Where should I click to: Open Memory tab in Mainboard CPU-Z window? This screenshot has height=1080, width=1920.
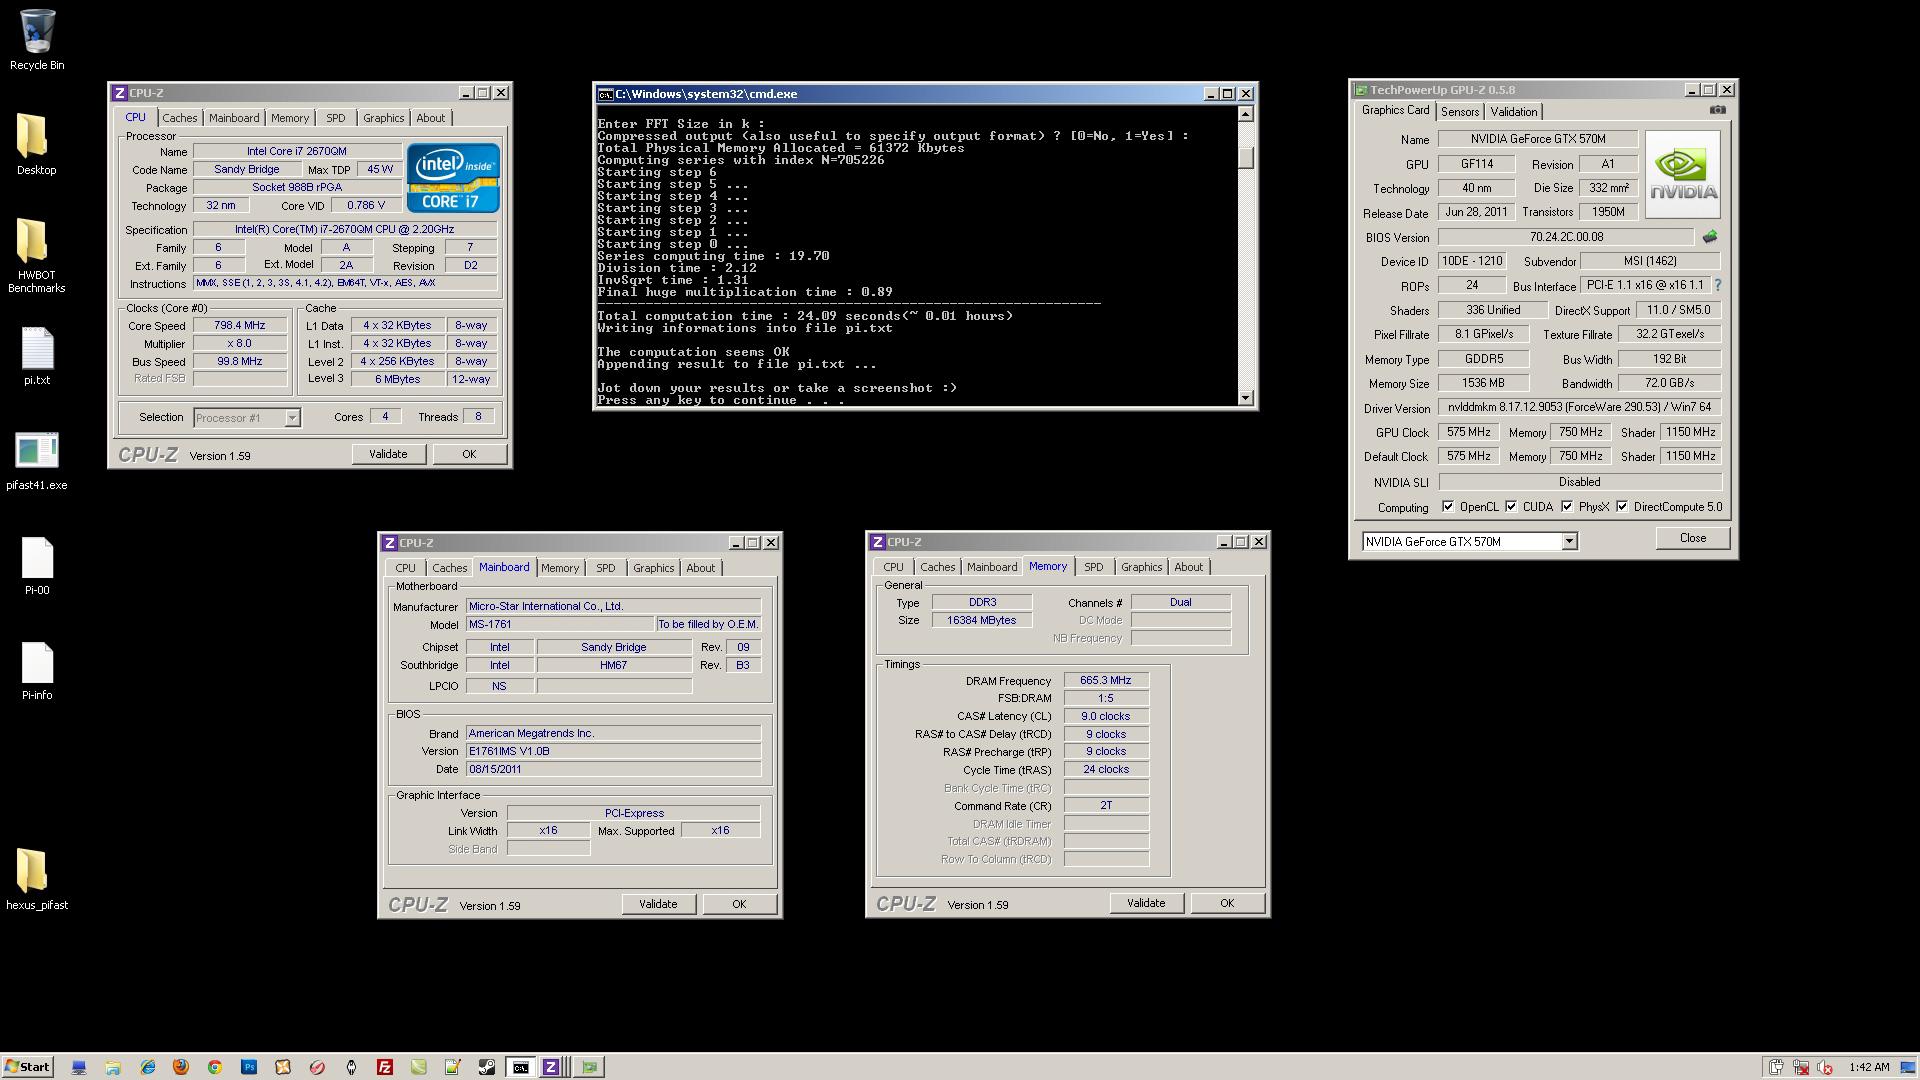click(x=560, y=568)
